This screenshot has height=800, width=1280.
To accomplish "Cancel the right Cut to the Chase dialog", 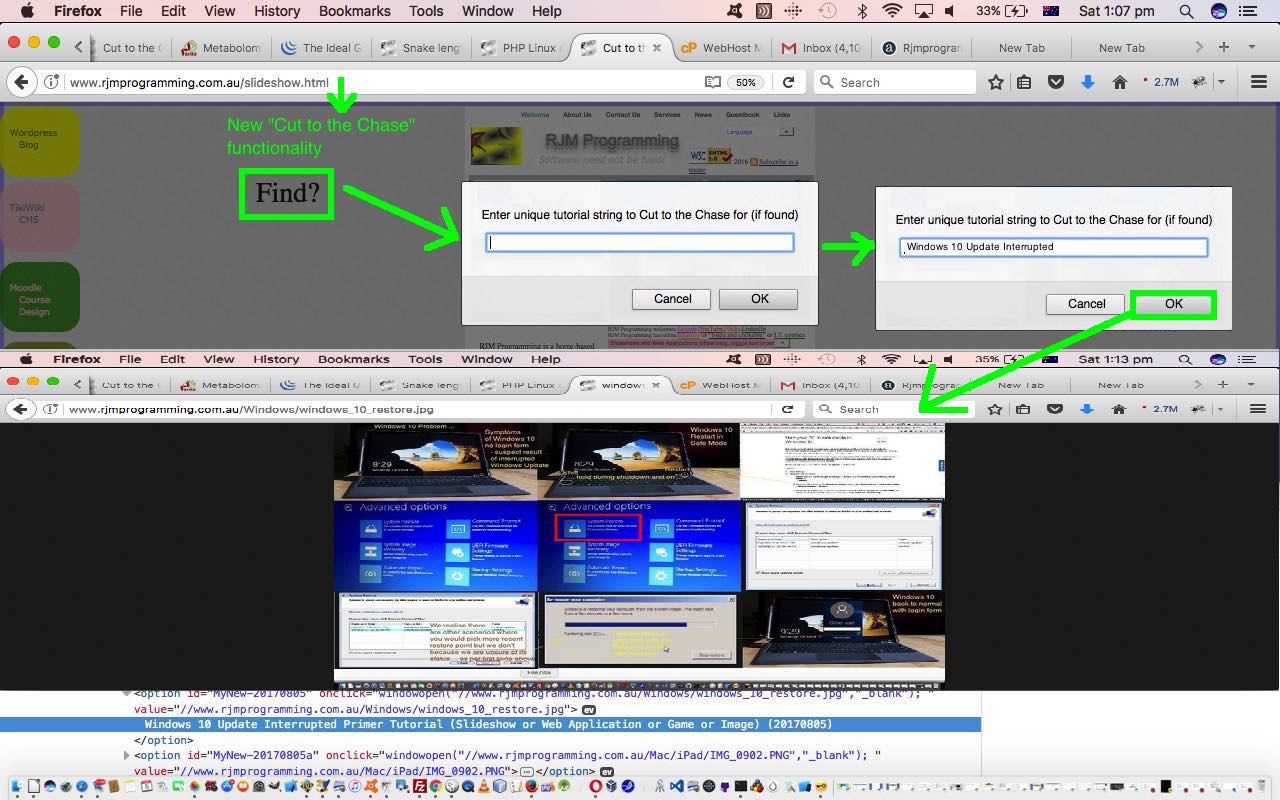I will coord(1086,303).
